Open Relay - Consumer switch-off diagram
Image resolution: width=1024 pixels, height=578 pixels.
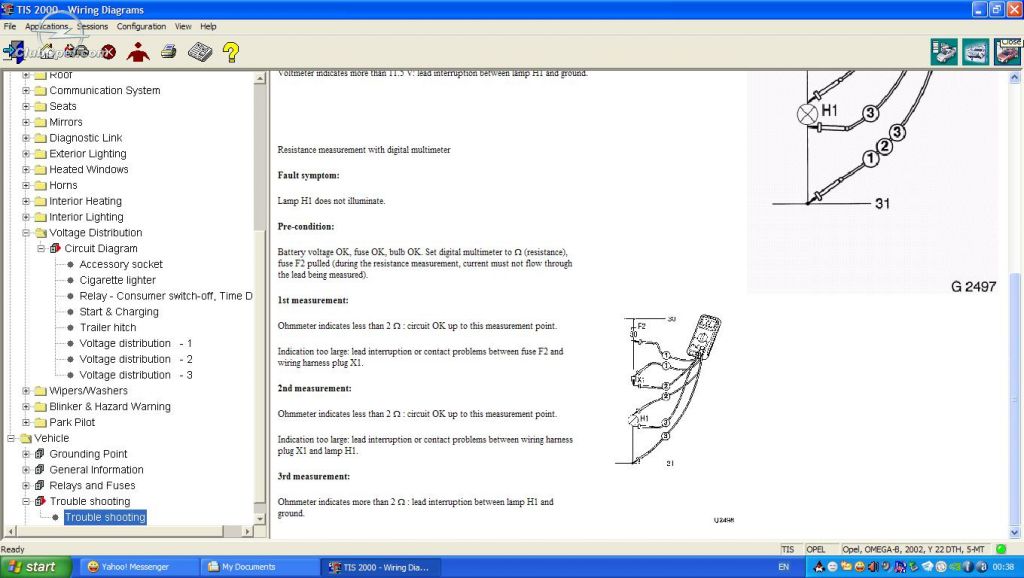166,296
